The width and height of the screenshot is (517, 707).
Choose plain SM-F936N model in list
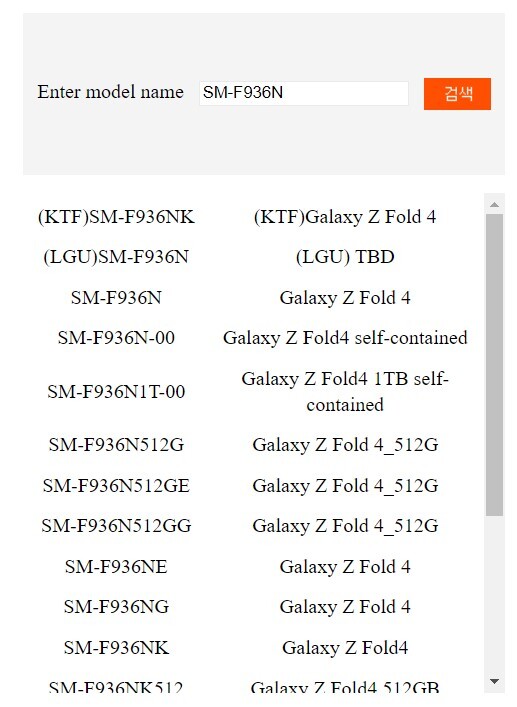click(x=116, y=298)
